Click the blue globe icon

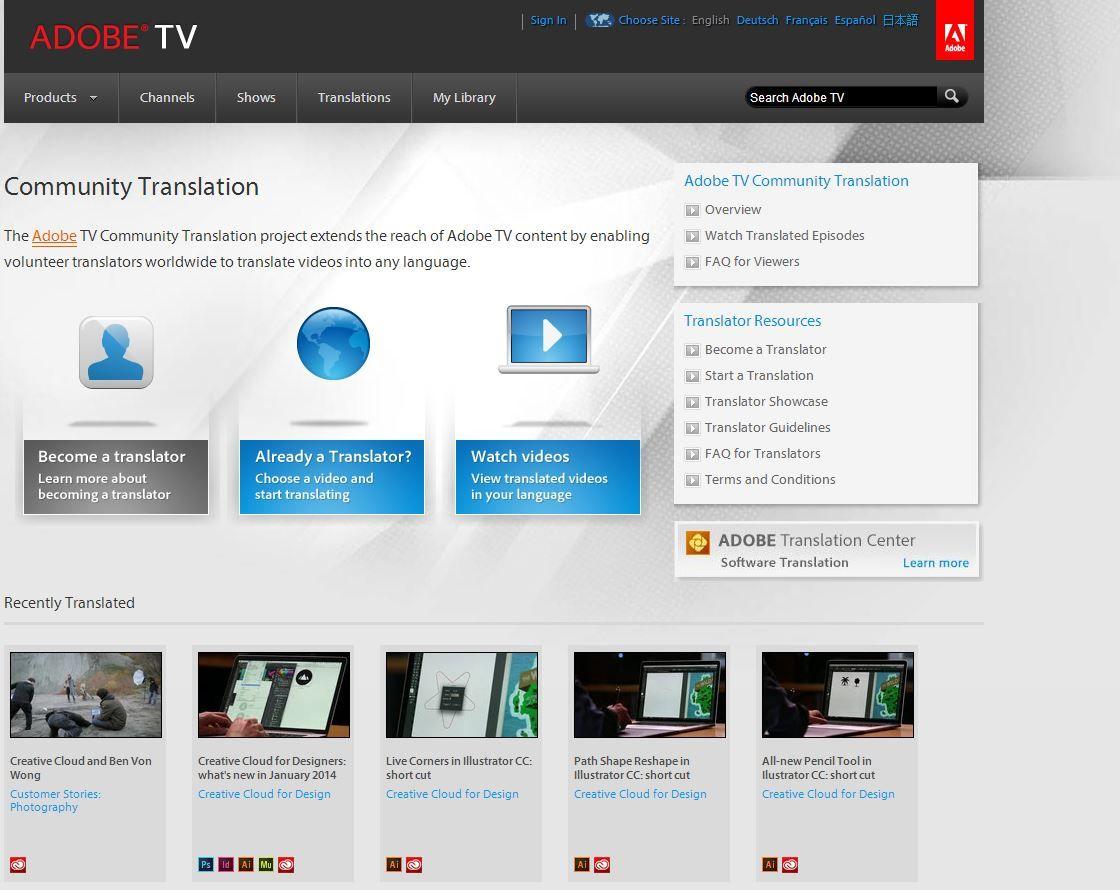pyautogui.click(x=333, y=344)
